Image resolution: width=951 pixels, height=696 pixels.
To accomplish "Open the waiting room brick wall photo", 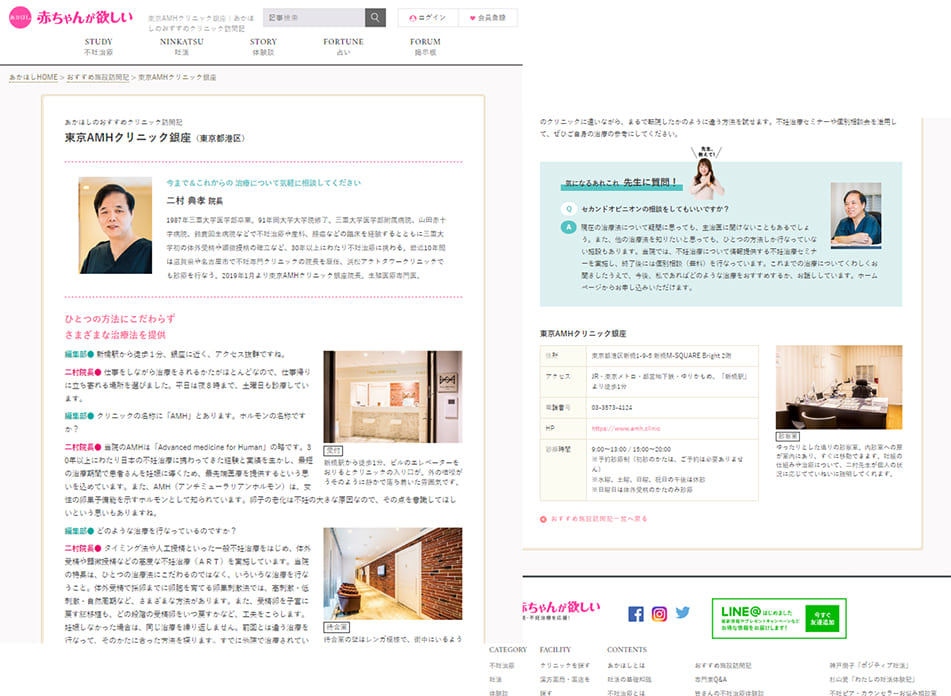I will [x=392, y=574].
